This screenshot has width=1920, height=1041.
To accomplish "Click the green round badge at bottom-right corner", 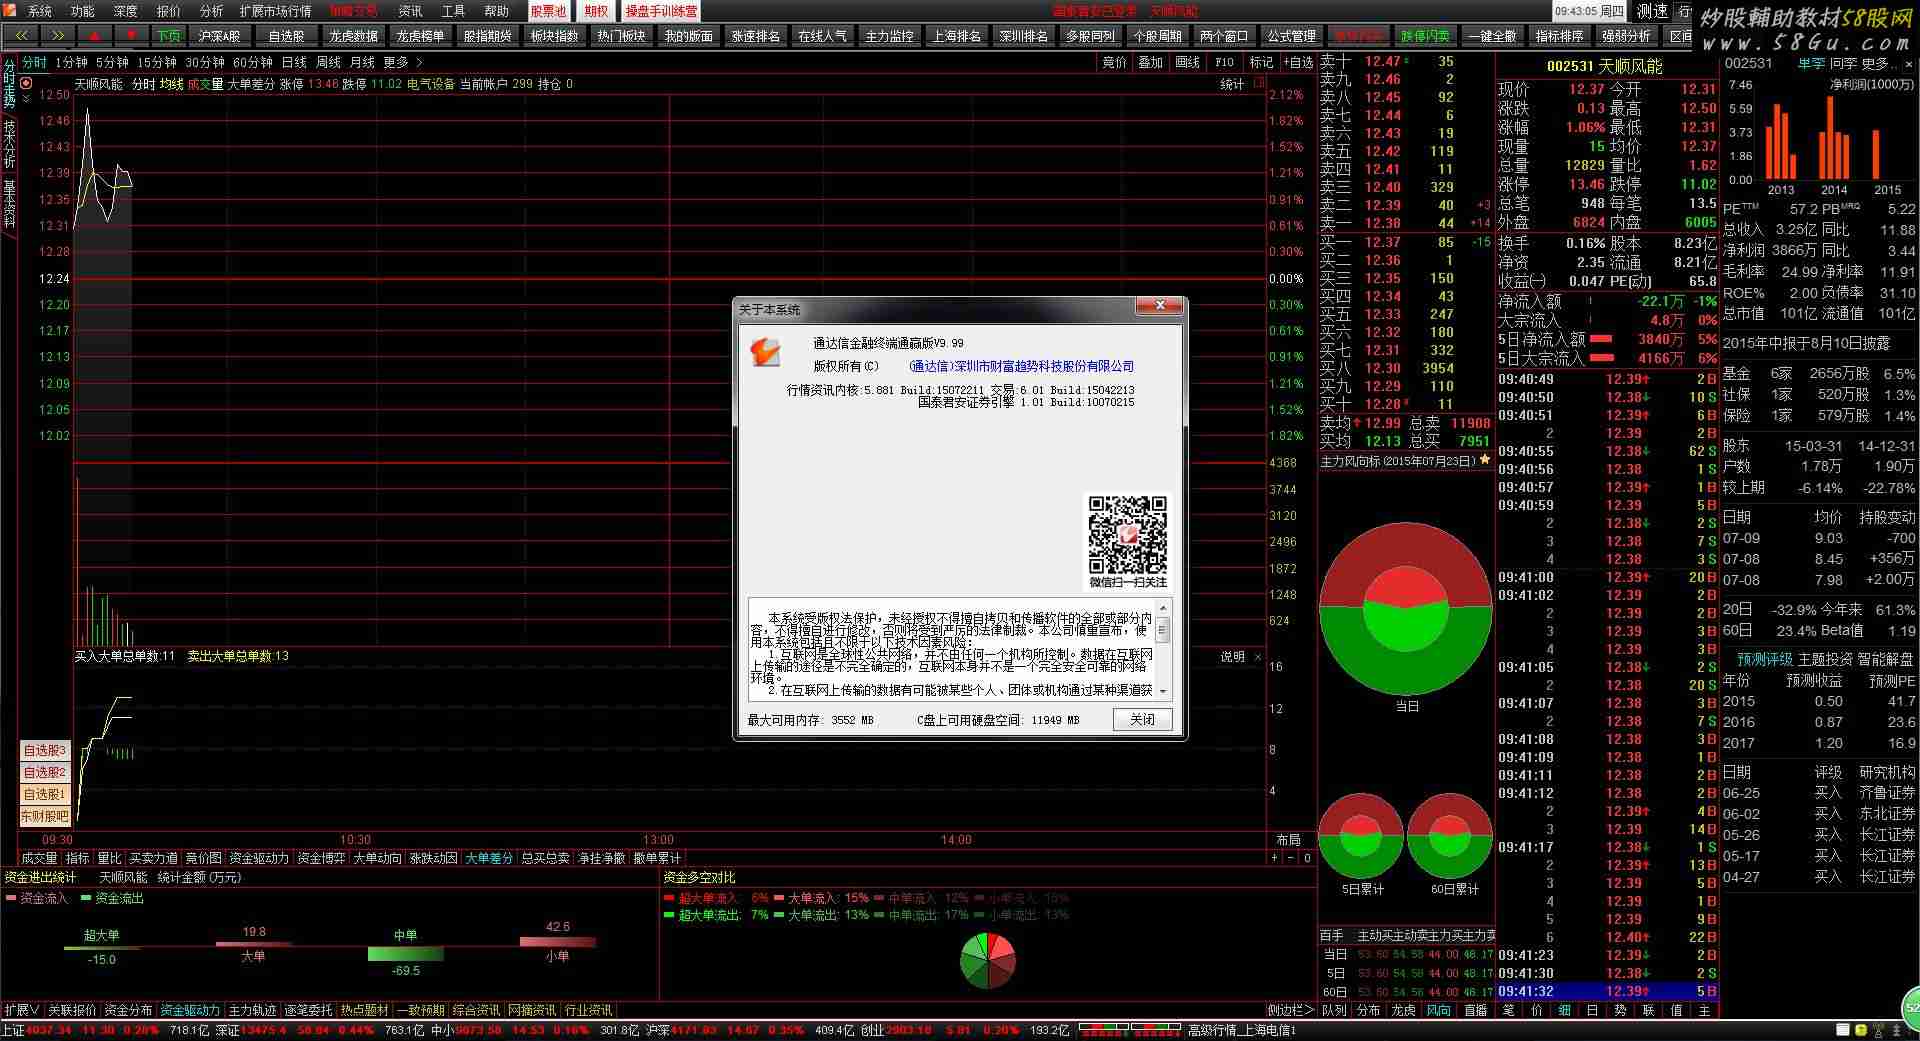I will [1910, 1007].
